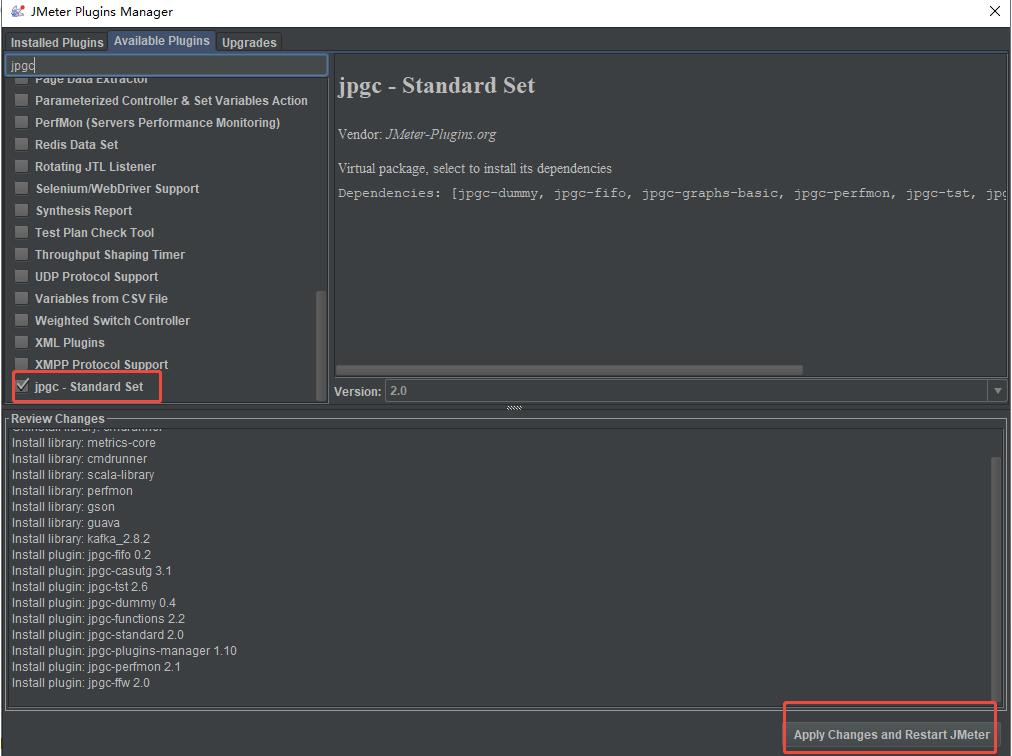This screenshot has width=1012, height=756.
Task: Select the Selenium/WebDriver Support checkbox
Action: tap(22, 188)
